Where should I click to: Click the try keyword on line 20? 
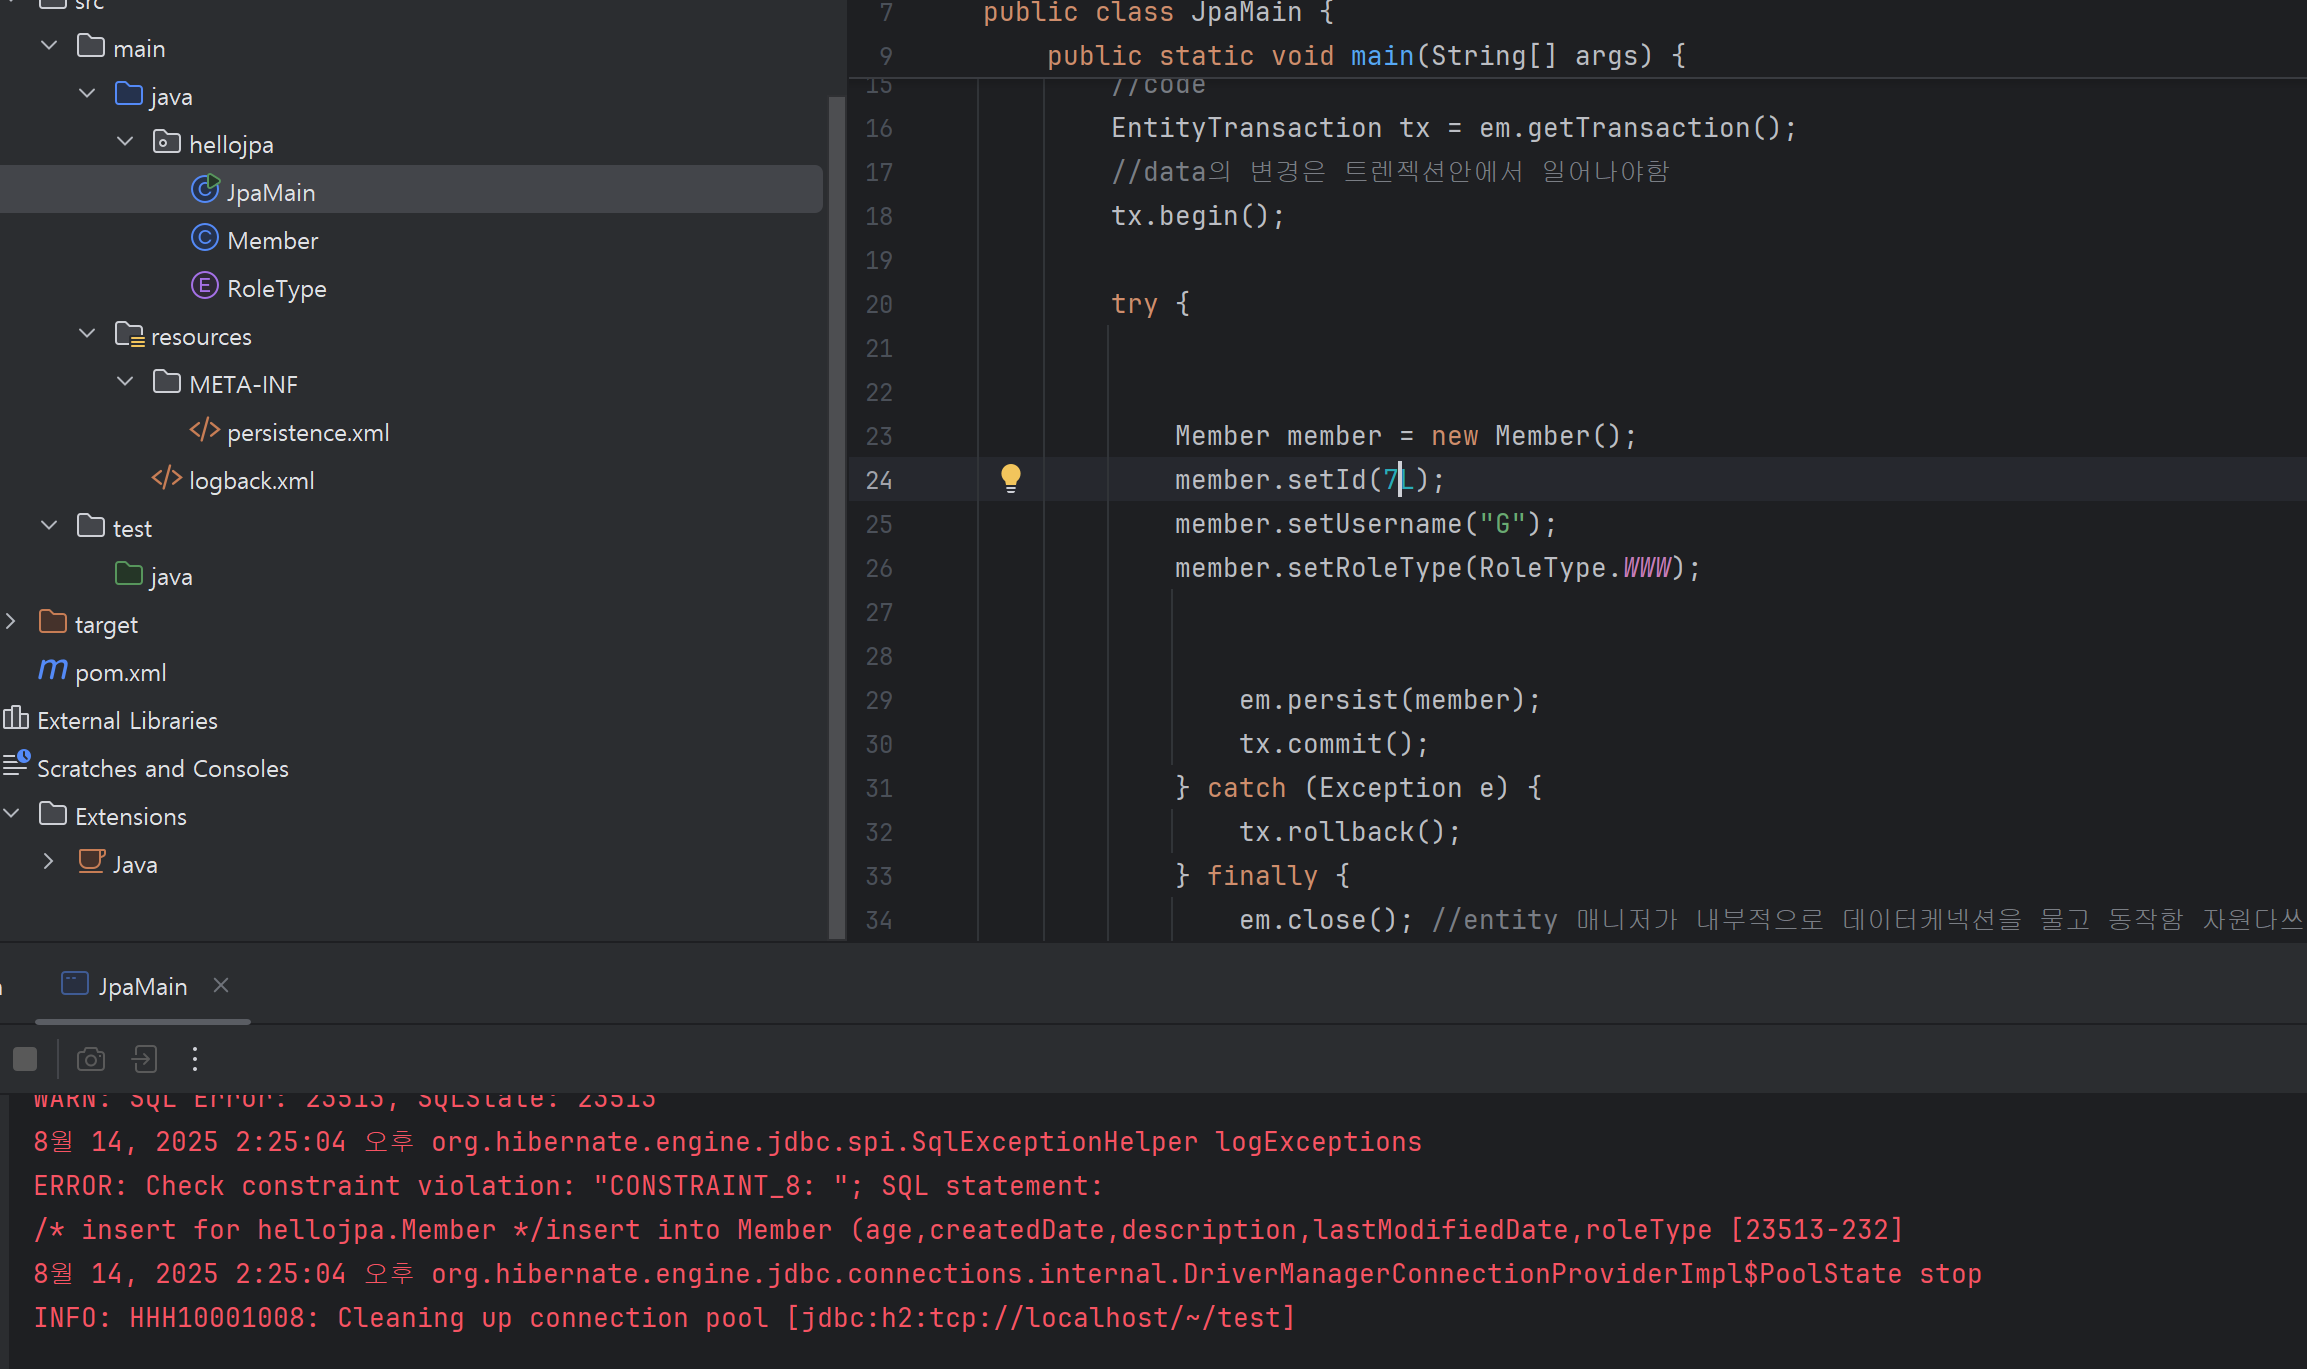(1134, 303)
